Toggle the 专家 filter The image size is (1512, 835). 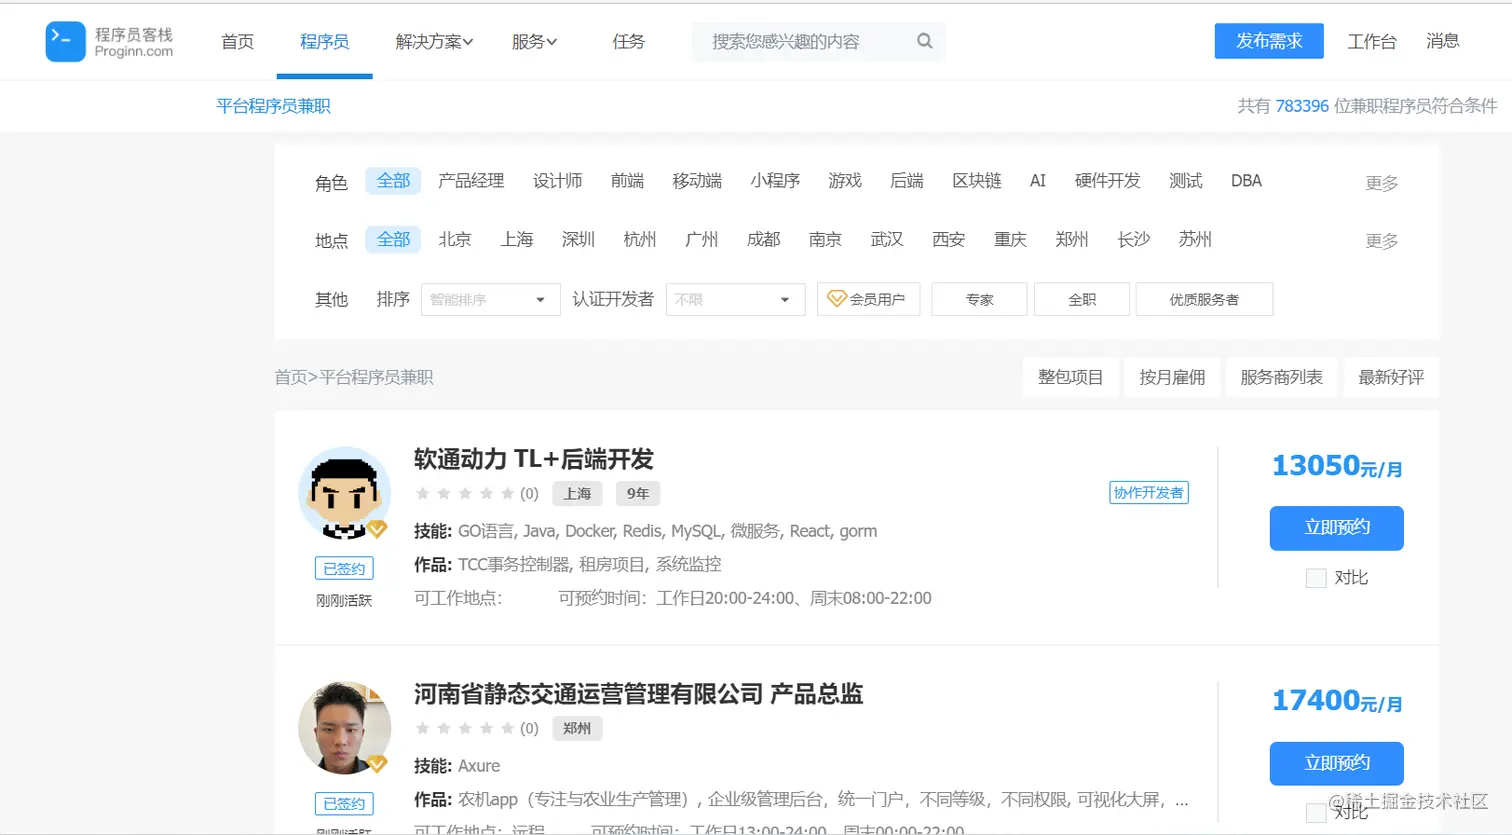(x=979, y=299)
